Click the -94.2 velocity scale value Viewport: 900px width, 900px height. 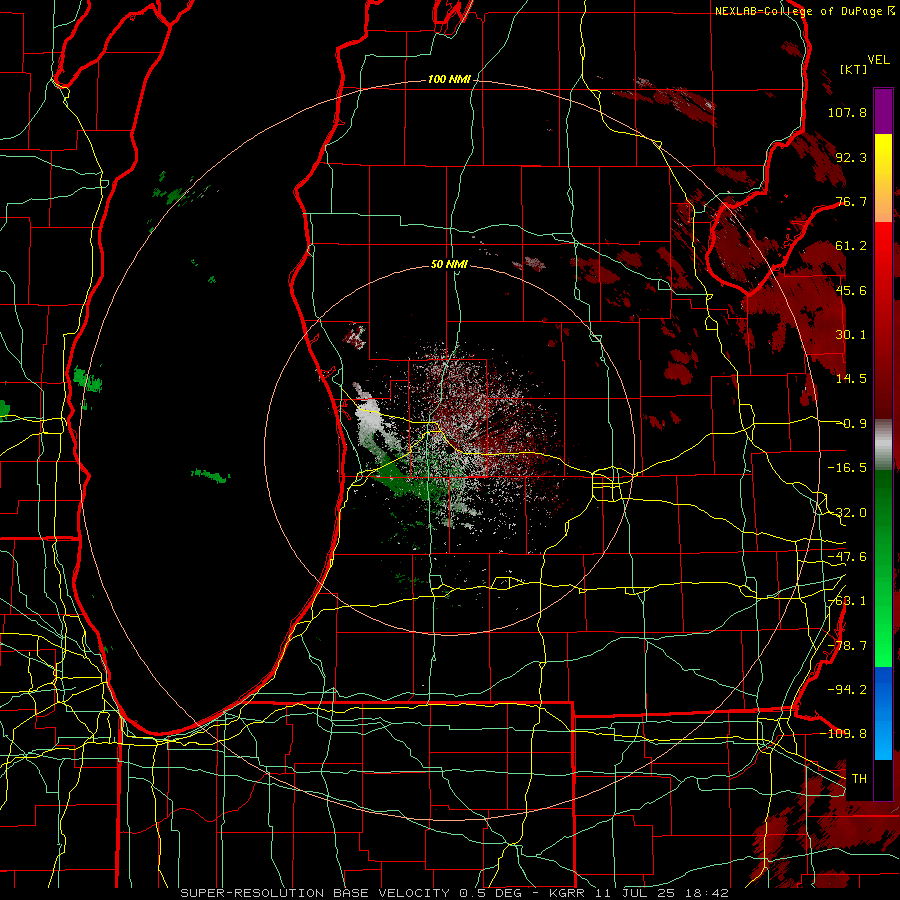(x=847, y=689)
